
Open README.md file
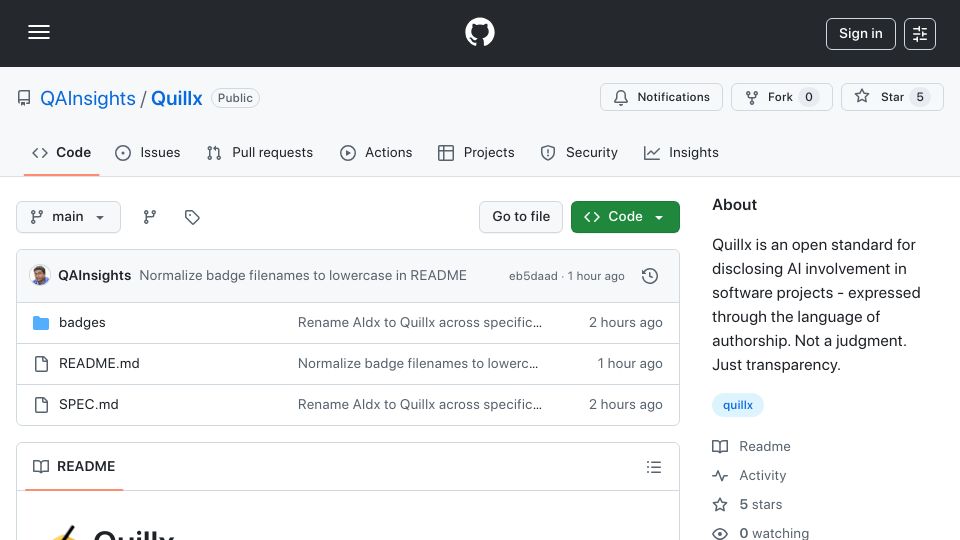[x=99, y=364]
